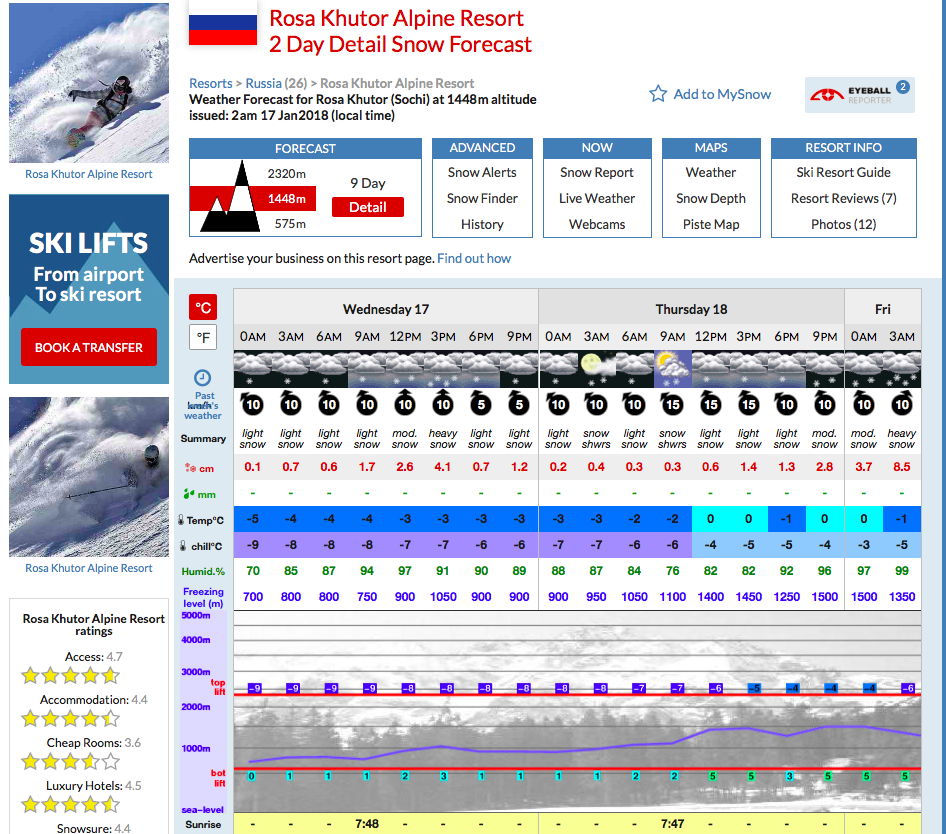The image size is (946, 834).
Task: Go to the Resorts breadcrumb link
Action: point(211,83)
